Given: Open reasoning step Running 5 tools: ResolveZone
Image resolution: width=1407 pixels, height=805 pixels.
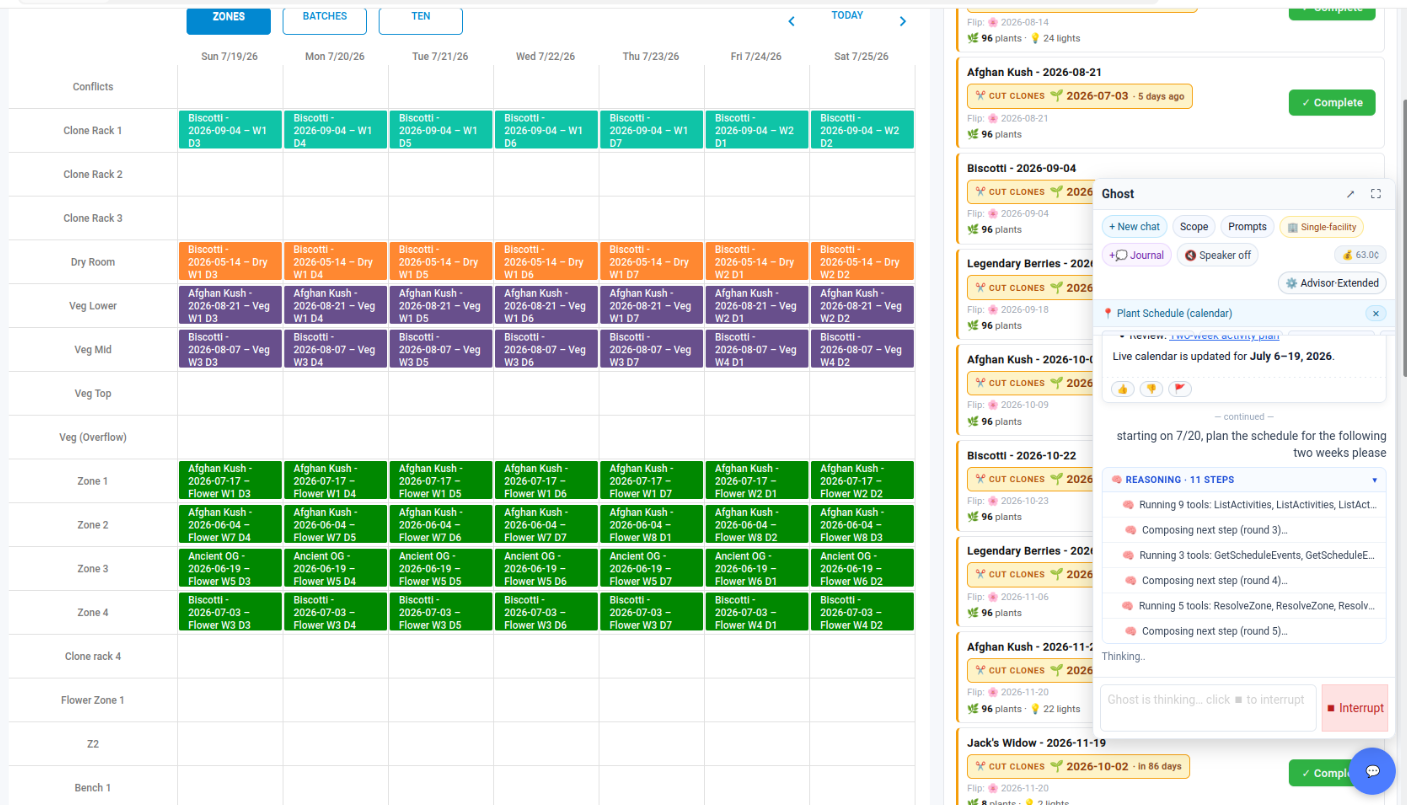Looking at the screenshot, I should tap(1244, 606).
